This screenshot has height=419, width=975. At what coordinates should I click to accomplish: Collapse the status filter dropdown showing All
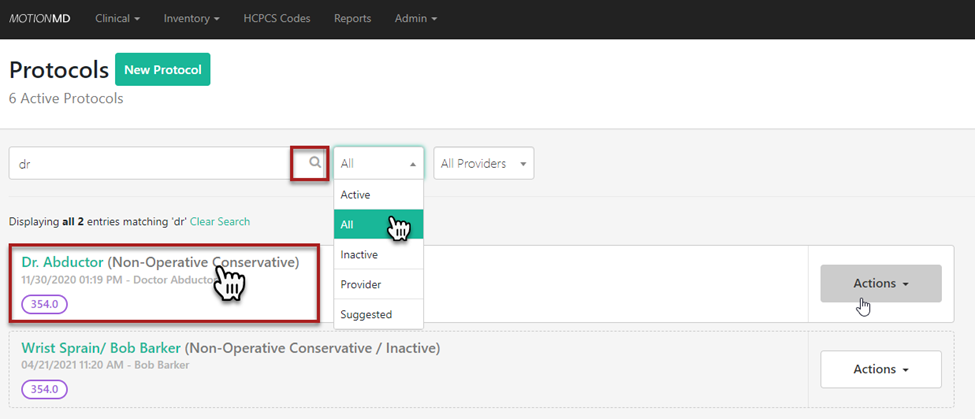(378, 163)
